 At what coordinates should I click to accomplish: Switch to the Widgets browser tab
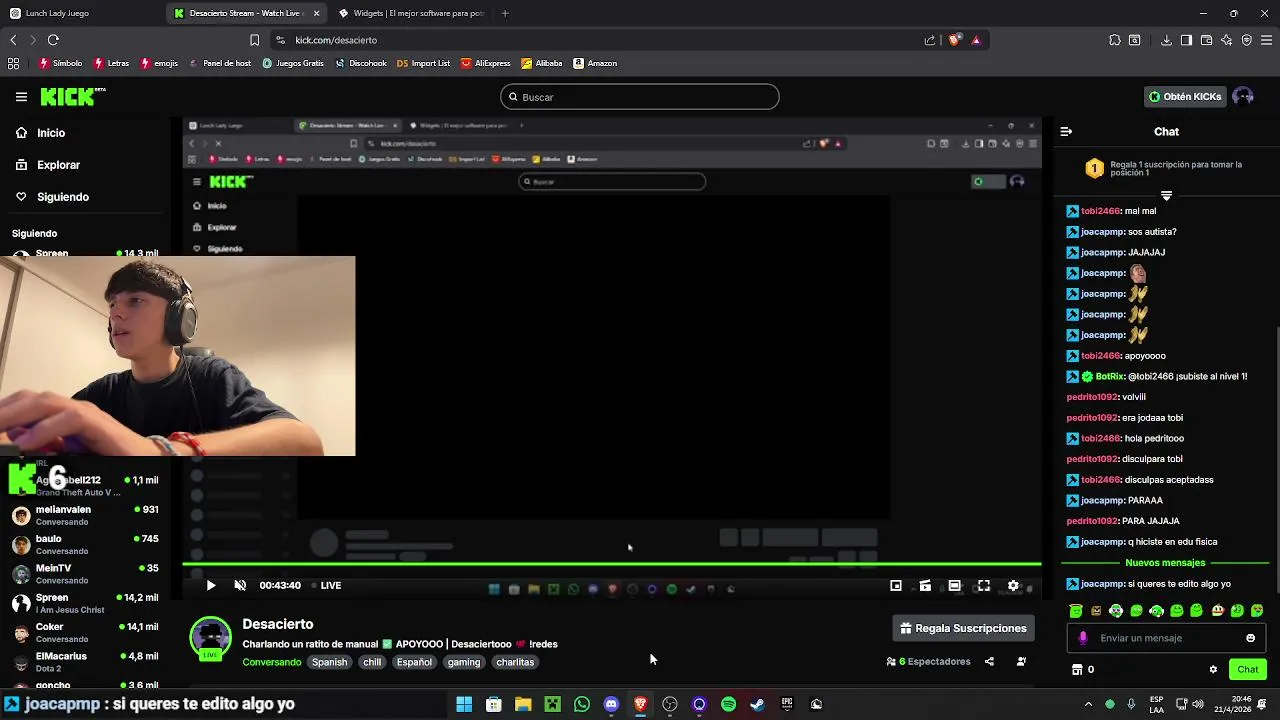click(x=412, y=13)
